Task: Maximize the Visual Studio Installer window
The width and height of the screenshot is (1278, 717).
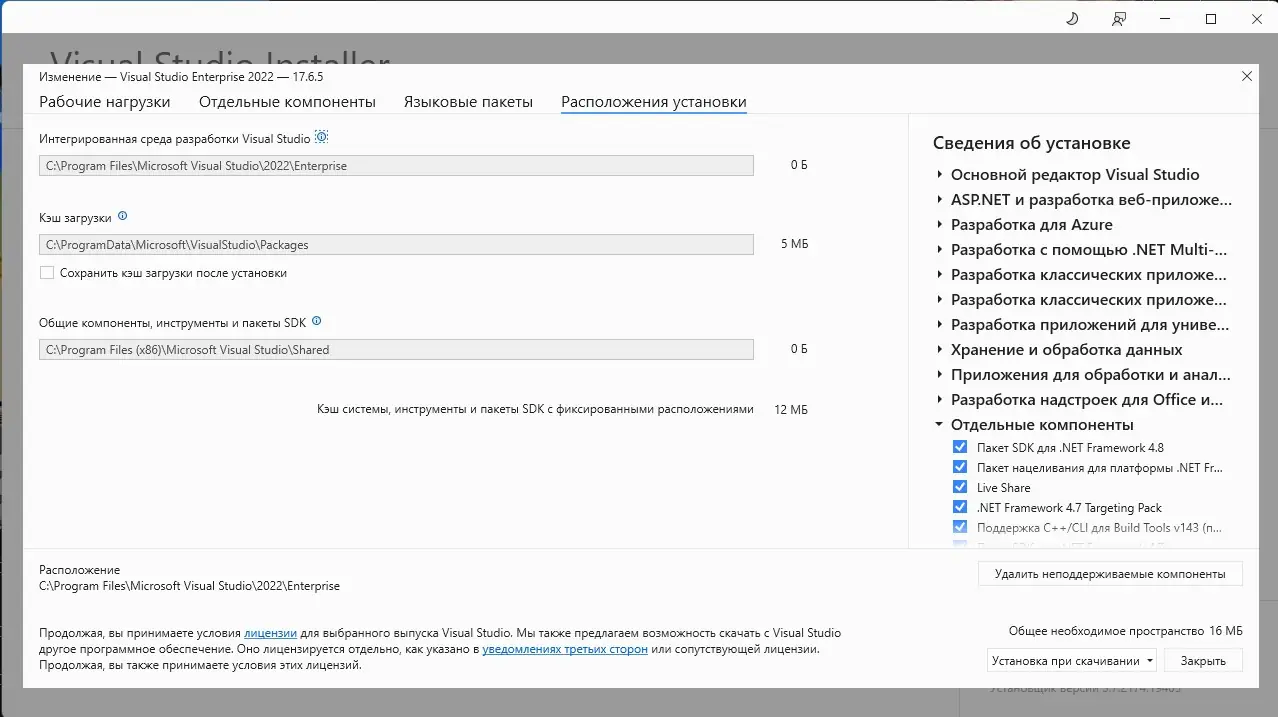Action: [1211, 19]
